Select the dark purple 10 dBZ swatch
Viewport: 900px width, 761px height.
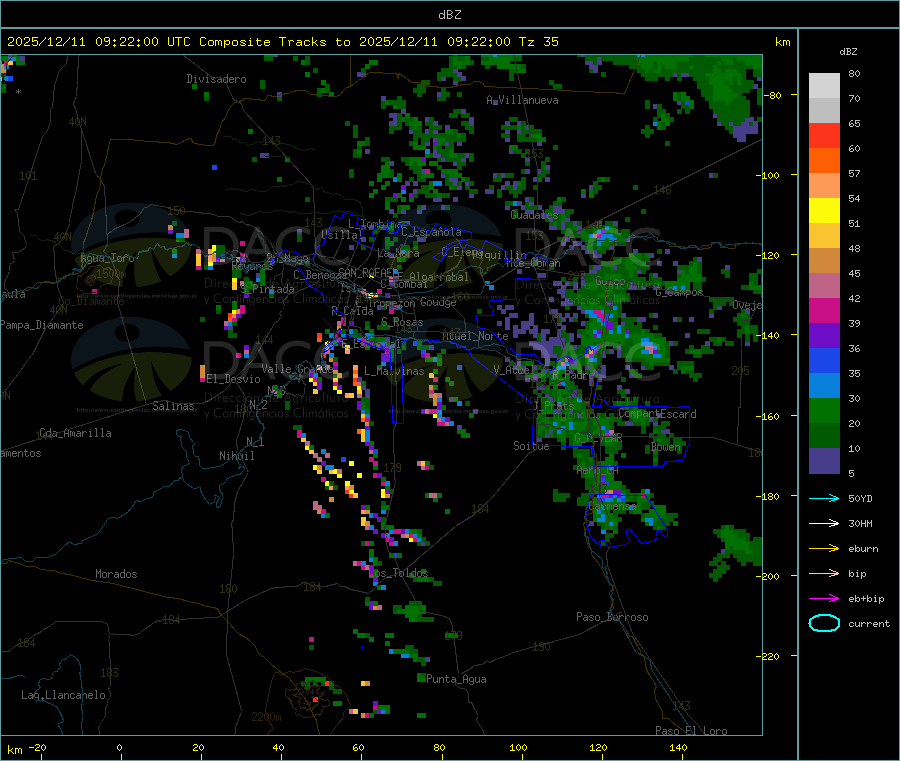(x=824, y=461)
